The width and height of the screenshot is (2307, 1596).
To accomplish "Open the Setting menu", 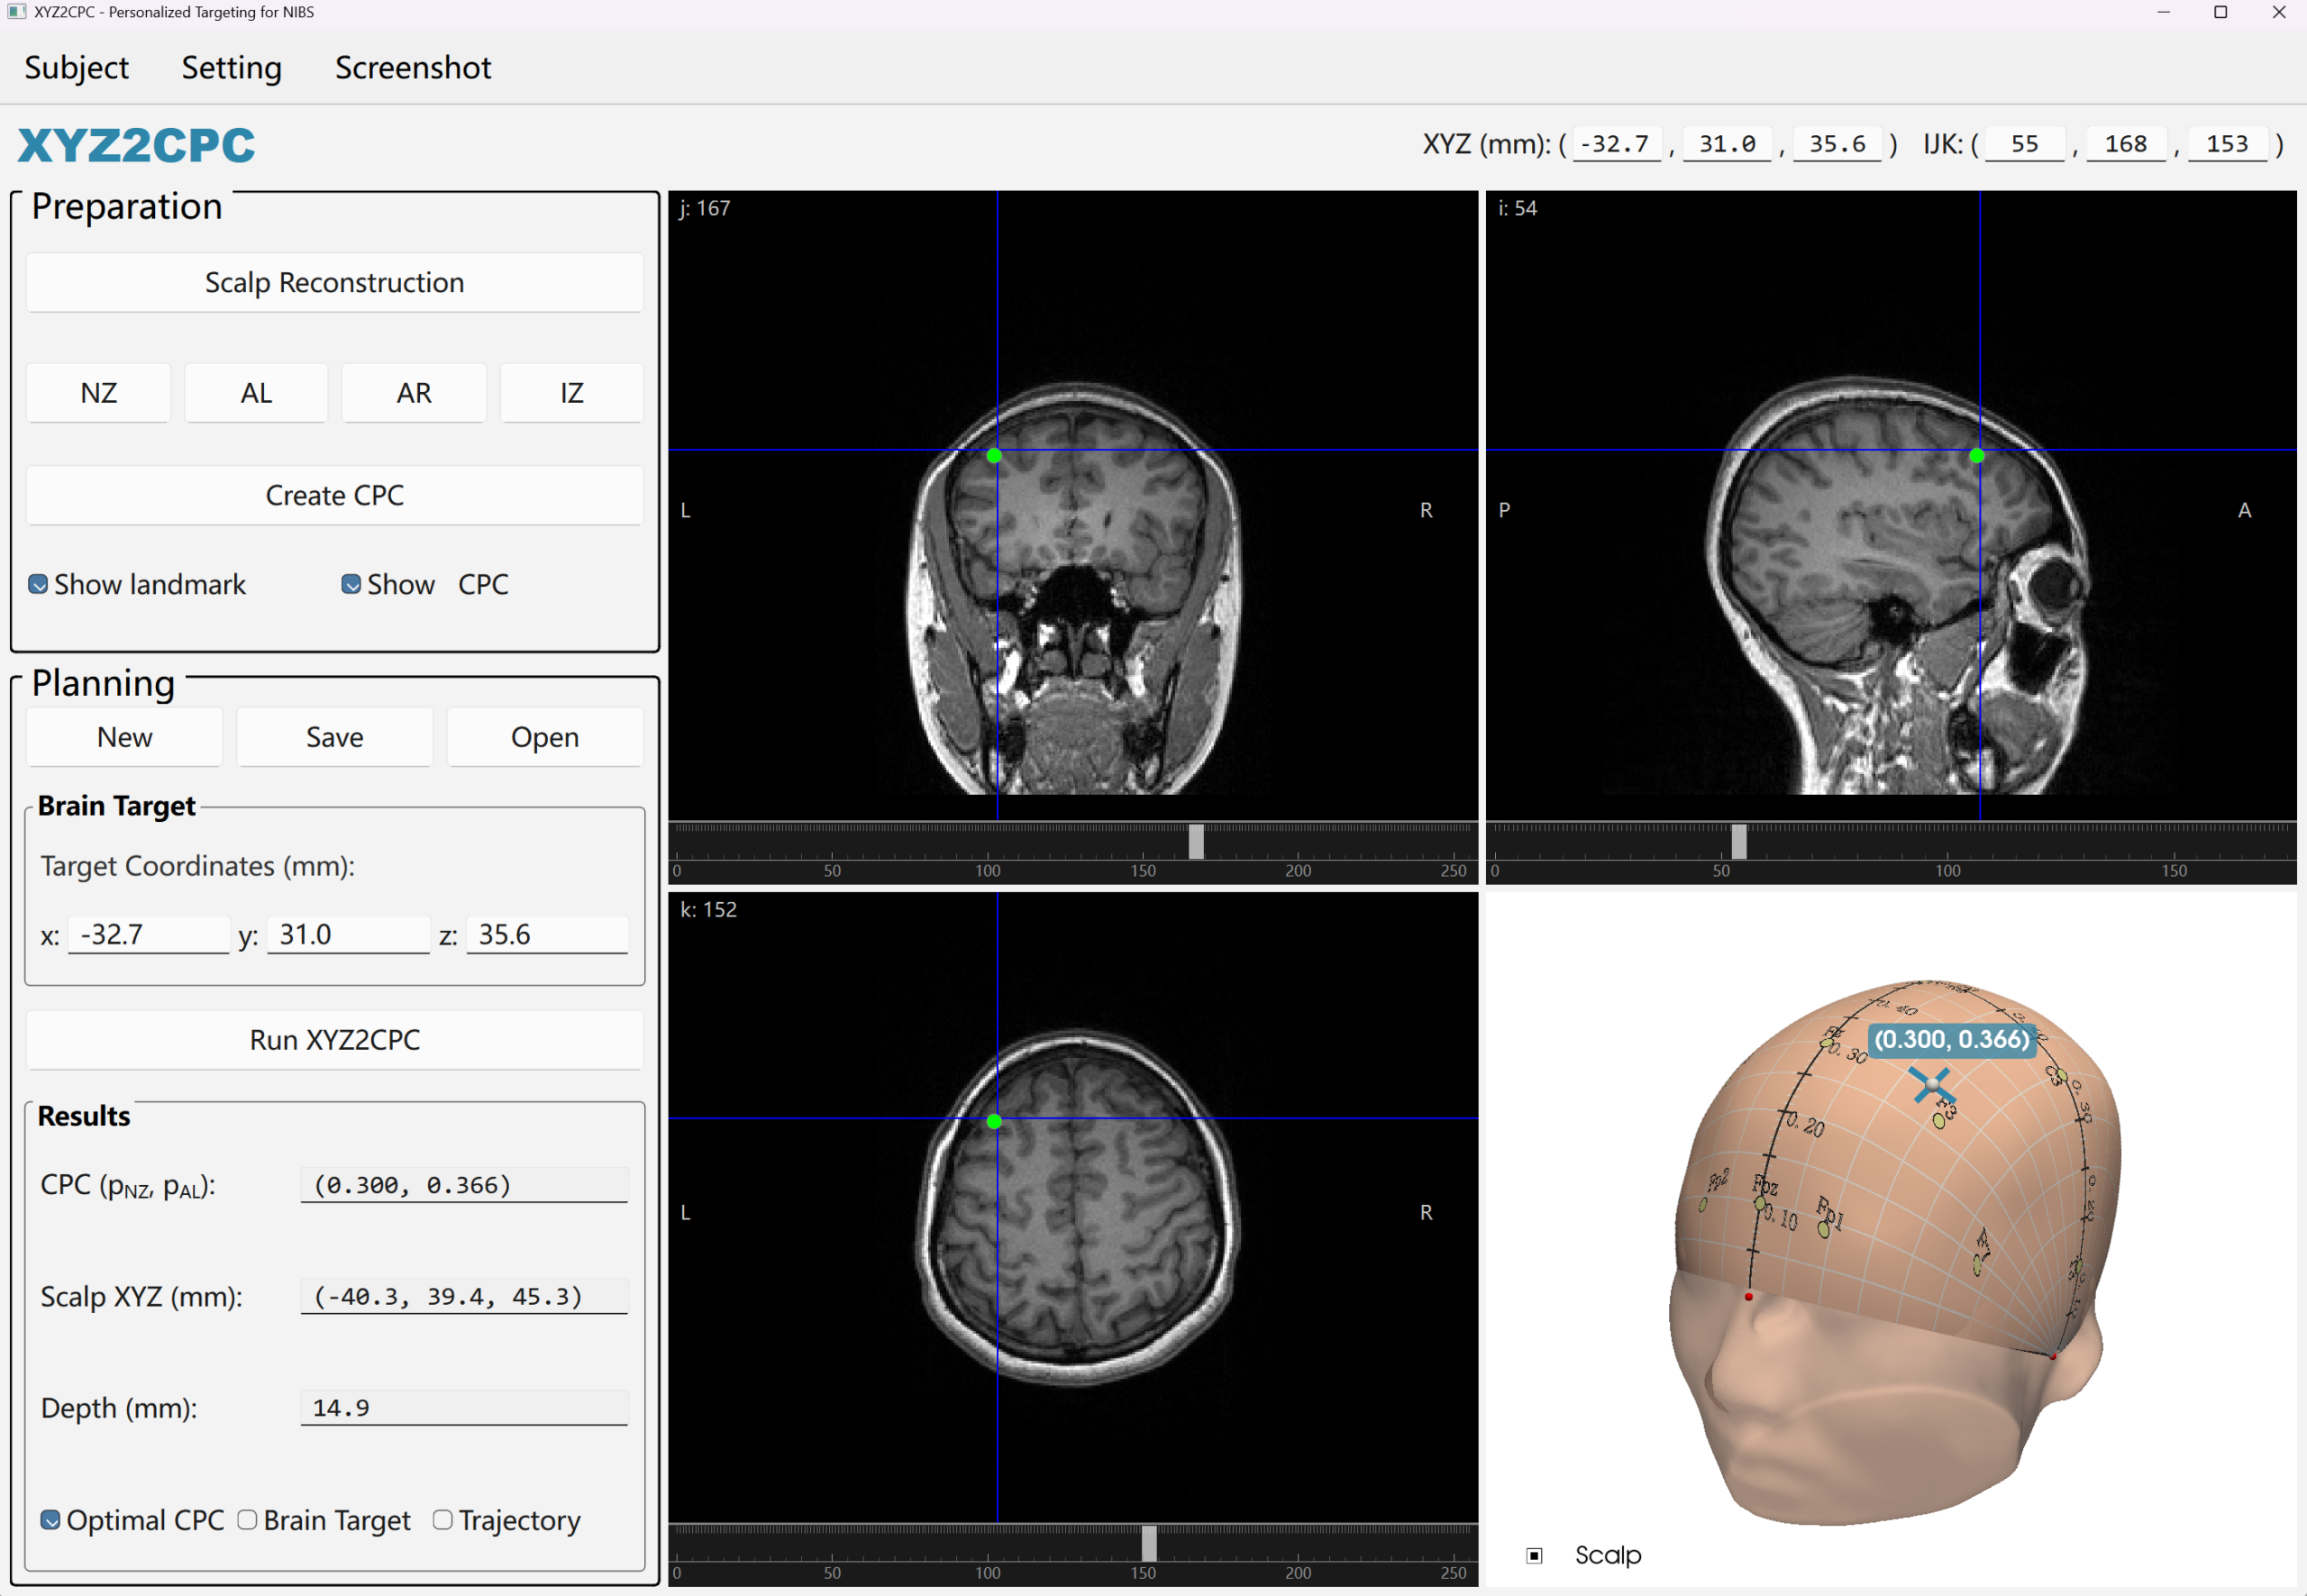I will click(231, 68).
